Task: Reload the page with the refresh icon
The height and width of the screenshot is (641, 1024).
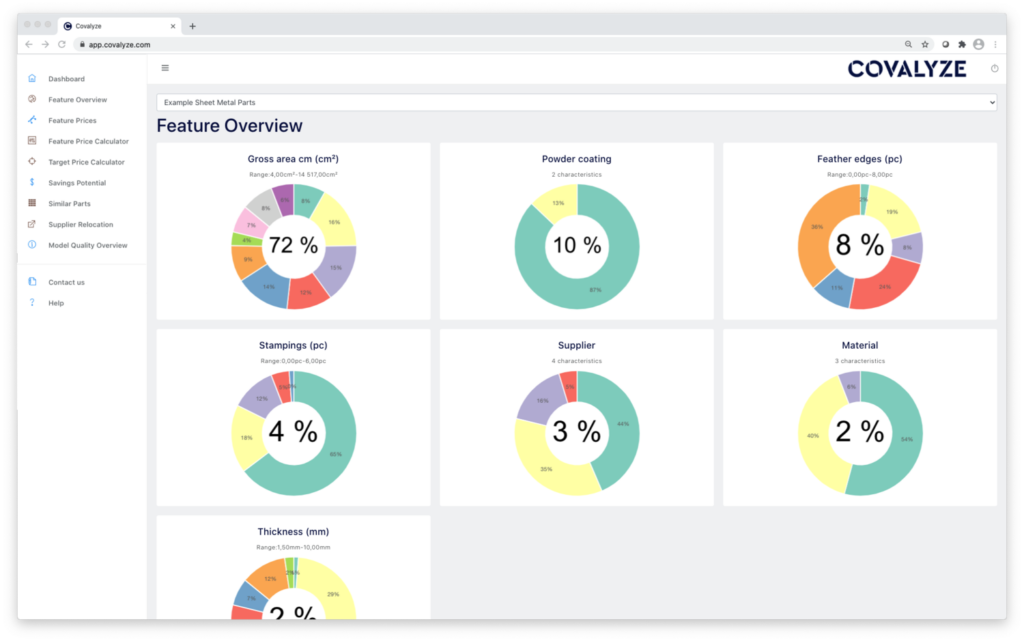Action: coord(62,44)
